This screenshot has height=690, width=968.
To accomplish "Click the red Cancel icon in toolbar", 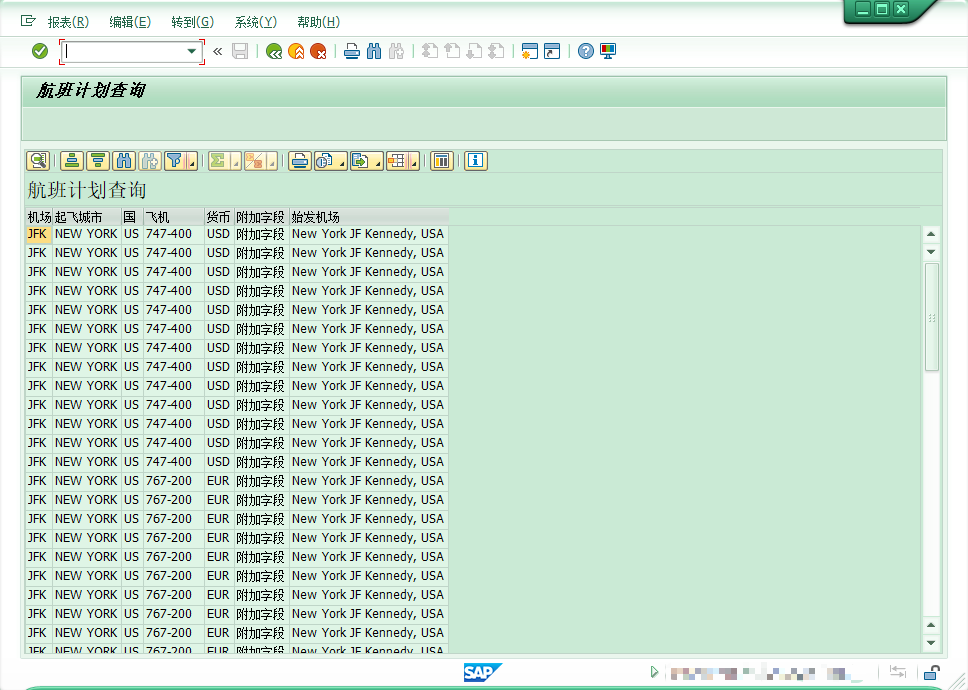I will pyautogui.click(x=318, y=51).
